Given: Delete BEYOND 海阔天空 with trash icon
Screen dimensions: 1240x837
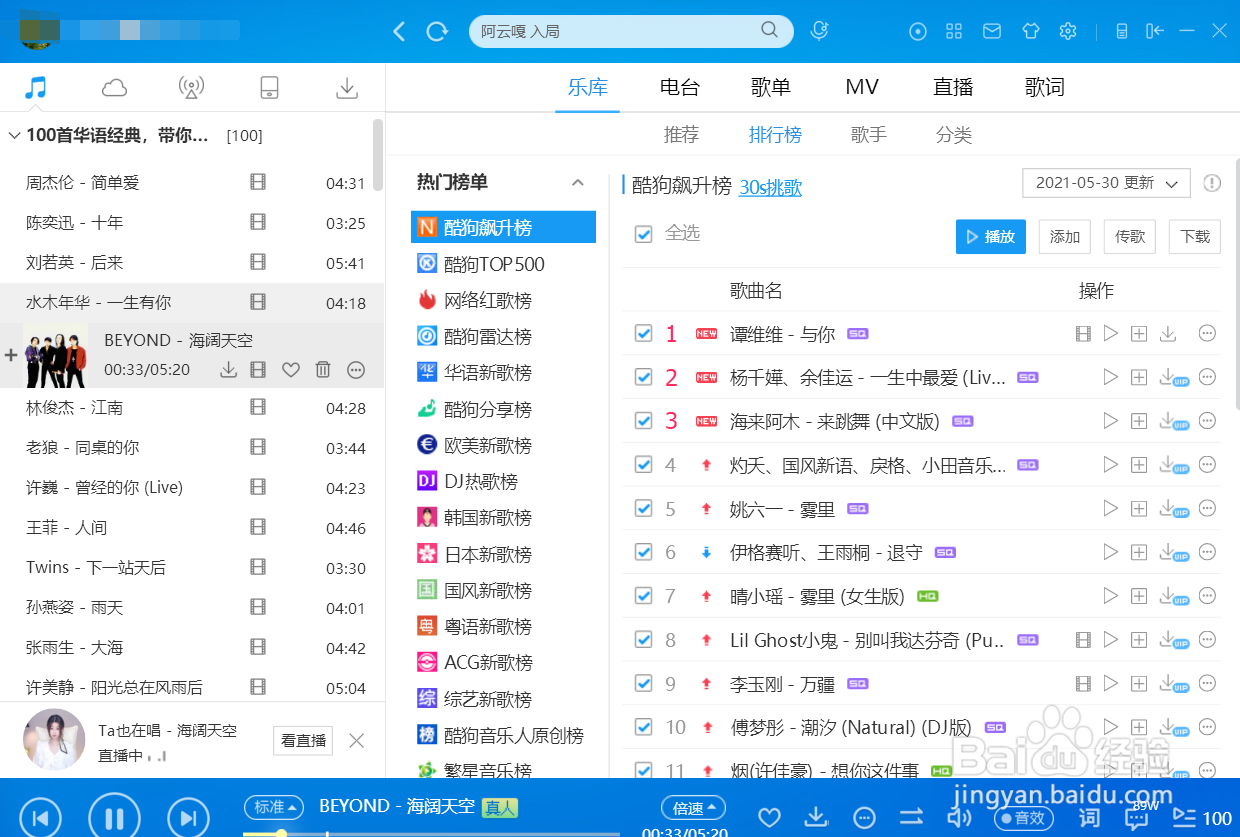Looking at the screenshot, I should (323, 370).
